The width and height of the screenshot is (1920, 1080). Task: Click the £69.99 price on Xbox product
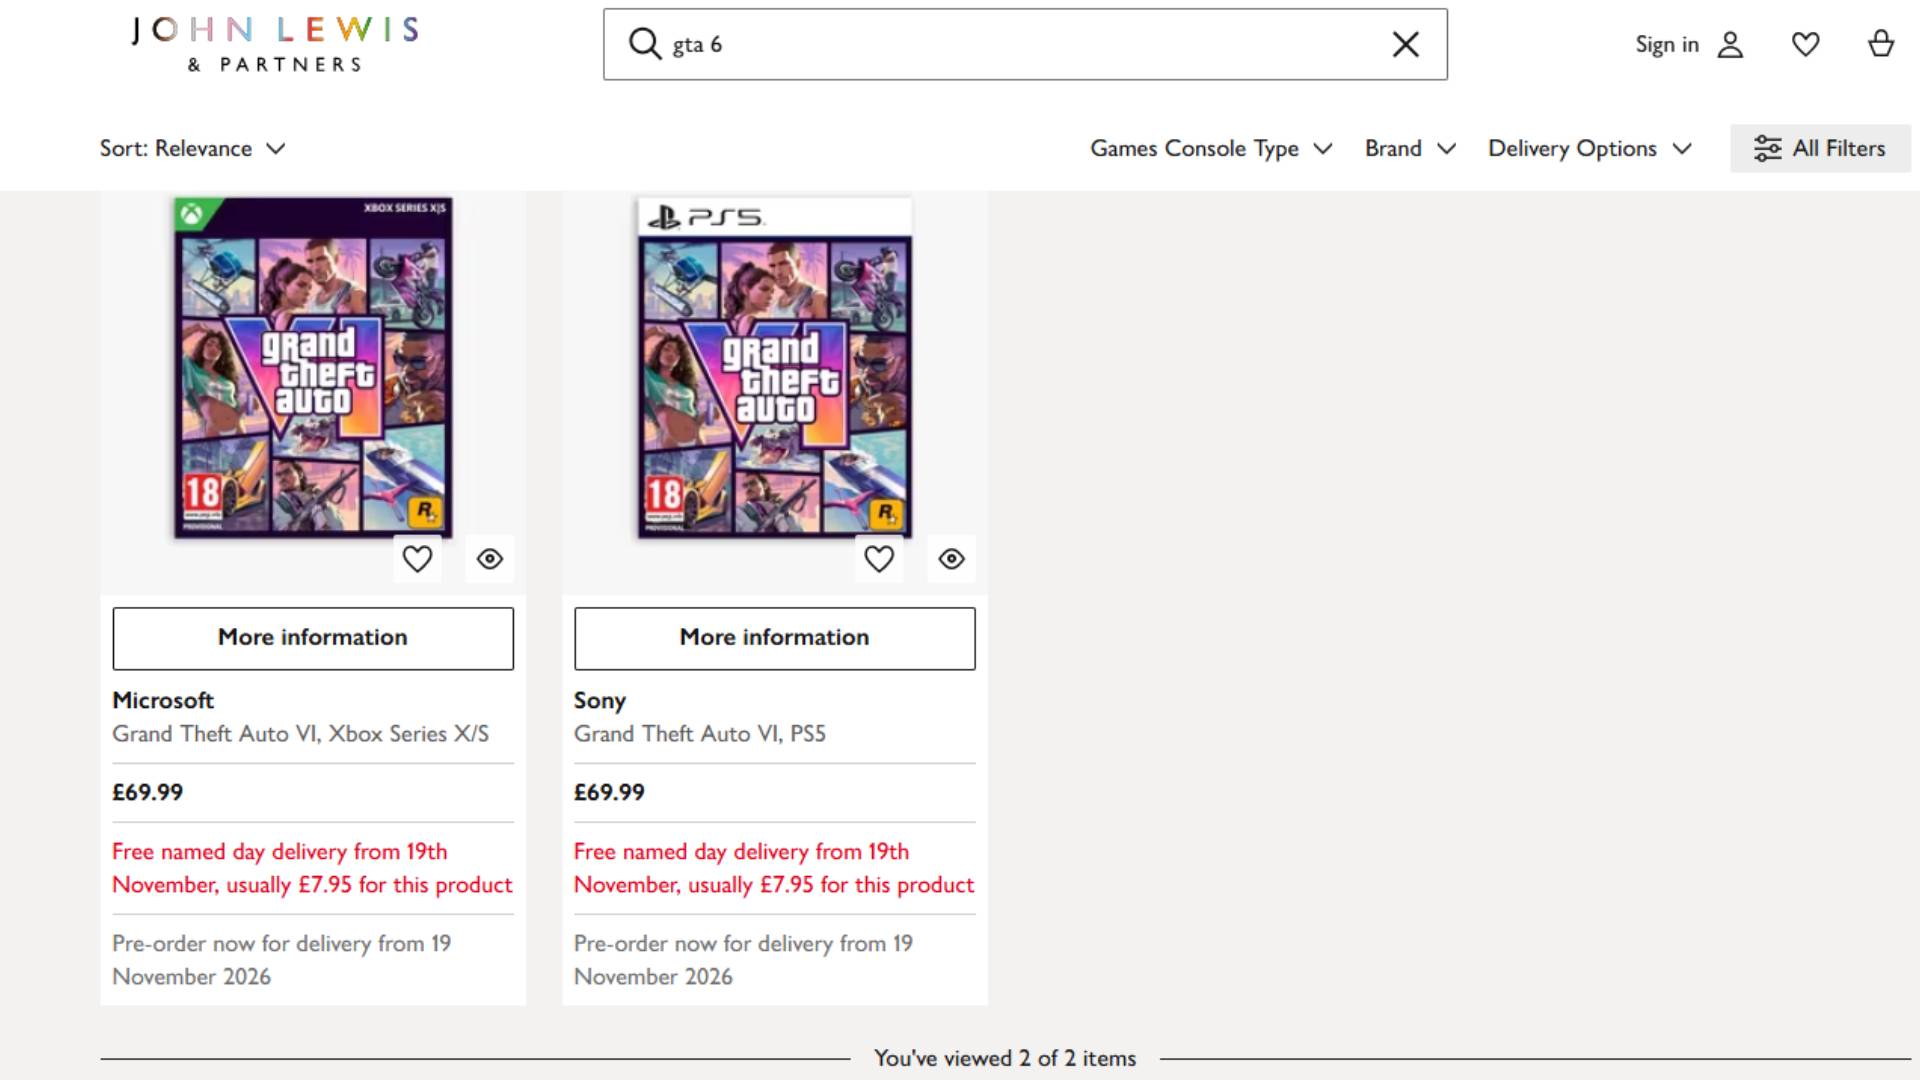pyautogui.click(x=147, y=792)
